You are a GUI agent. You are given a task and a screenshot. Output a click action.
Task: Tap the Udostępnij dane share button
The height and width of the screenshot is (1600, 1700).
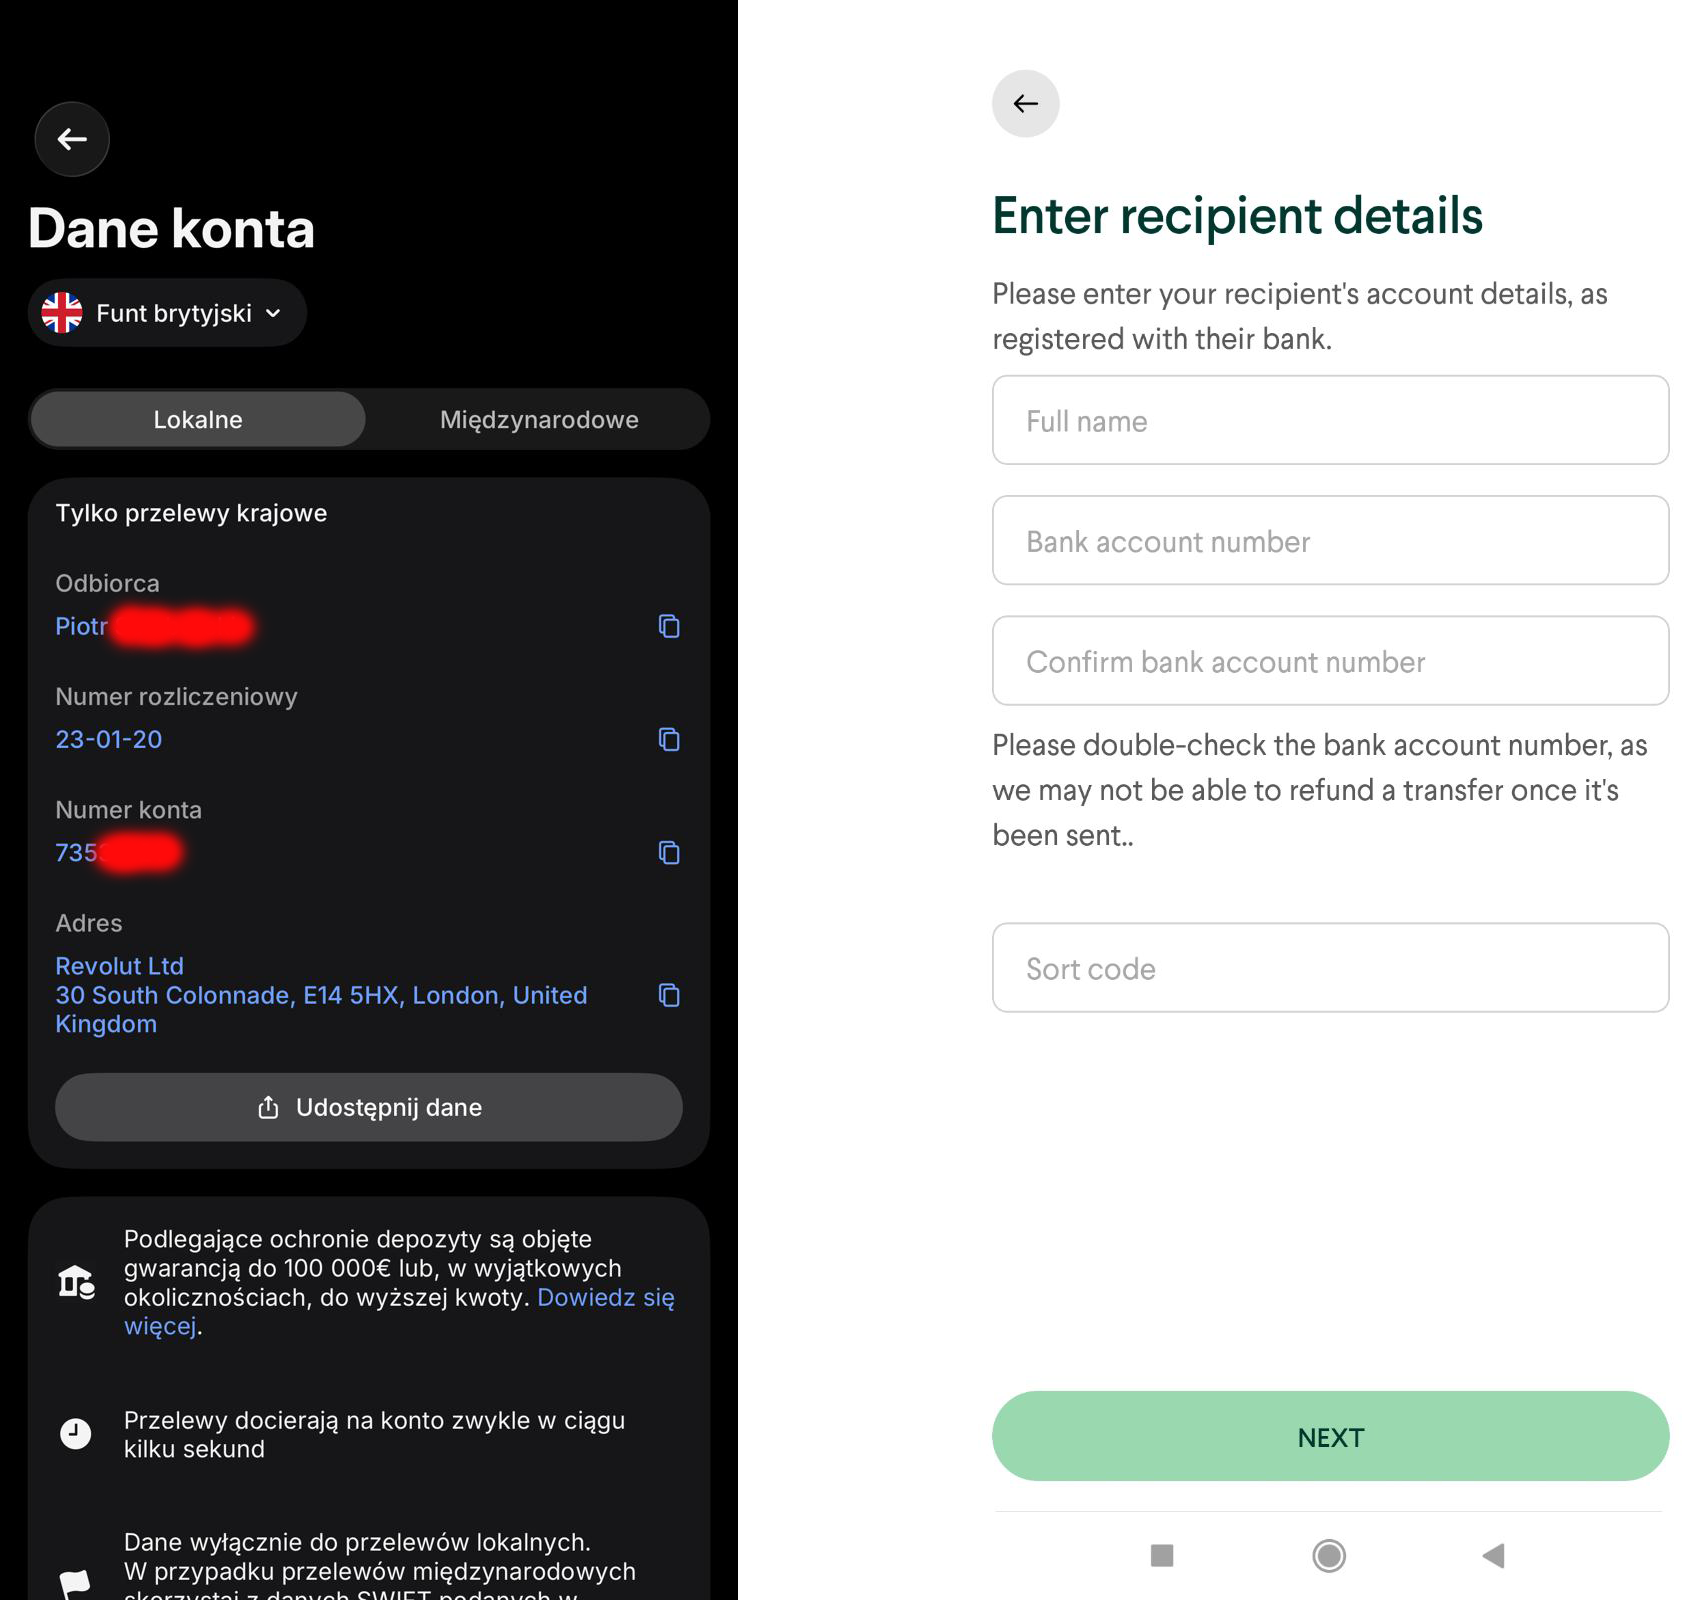369,1107
